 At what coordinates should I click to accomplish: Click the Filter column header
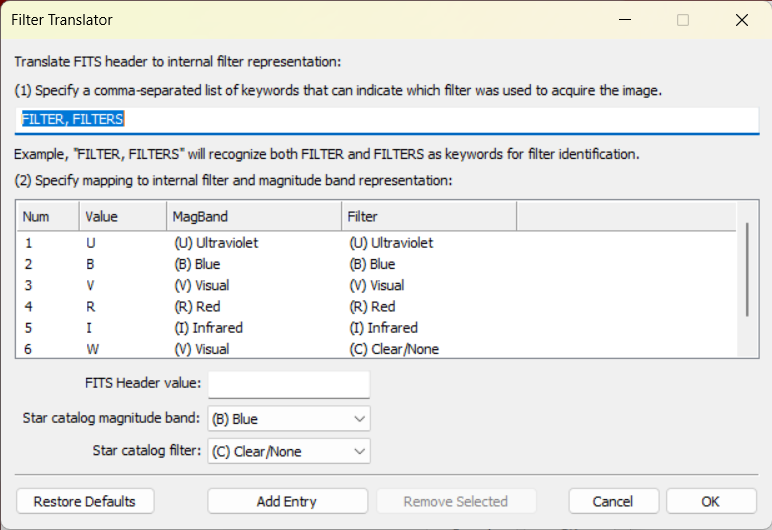click(x=429, y=216)
